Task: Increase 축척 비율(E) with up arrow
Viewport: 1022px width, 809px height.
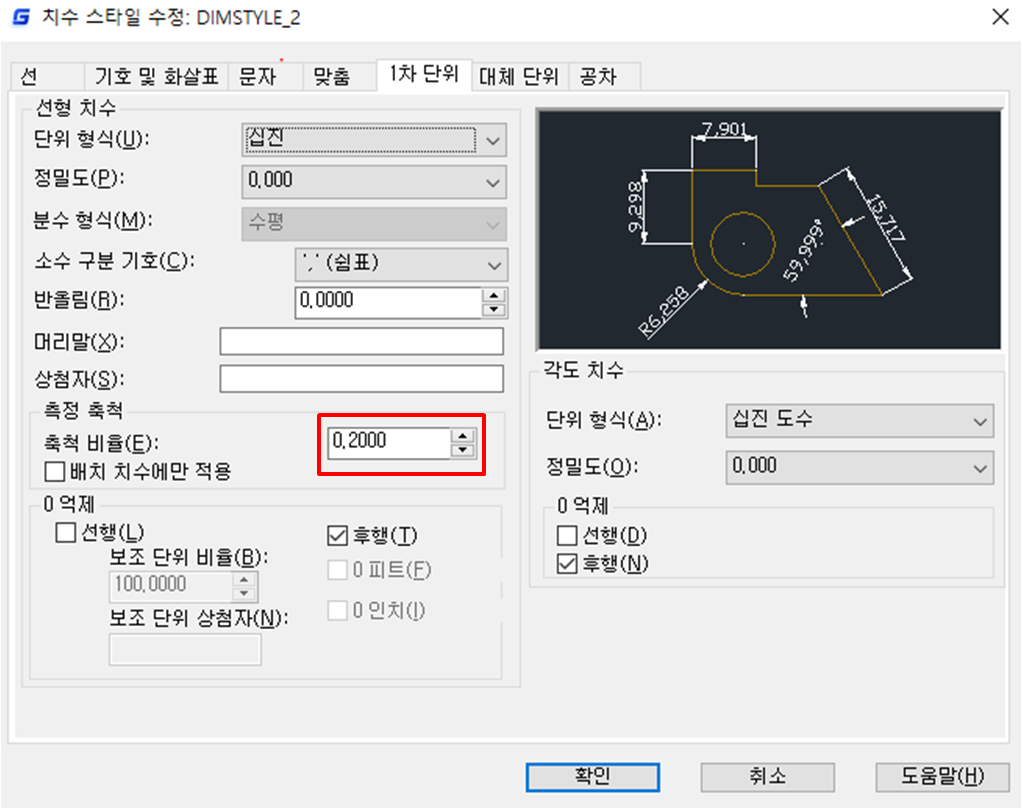Action: point(463,435)
